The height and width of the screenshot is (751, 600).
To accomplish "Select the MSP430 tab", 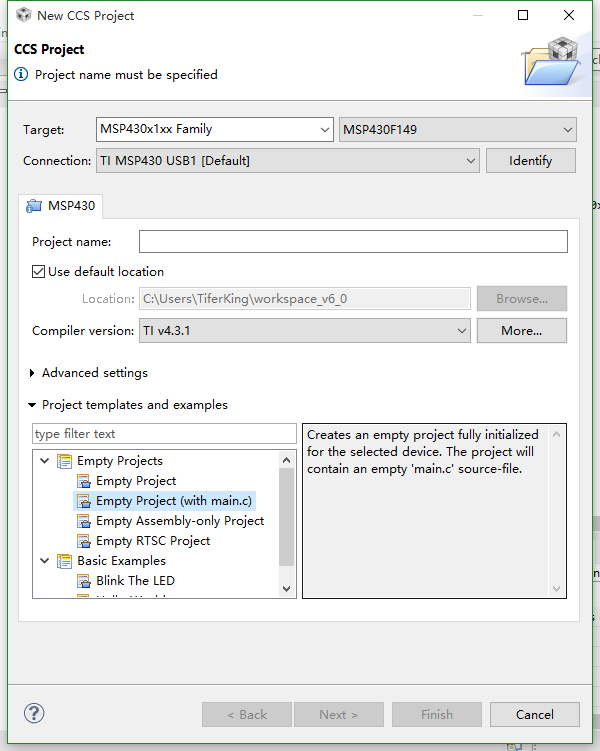I will click(x=61, y=206).
